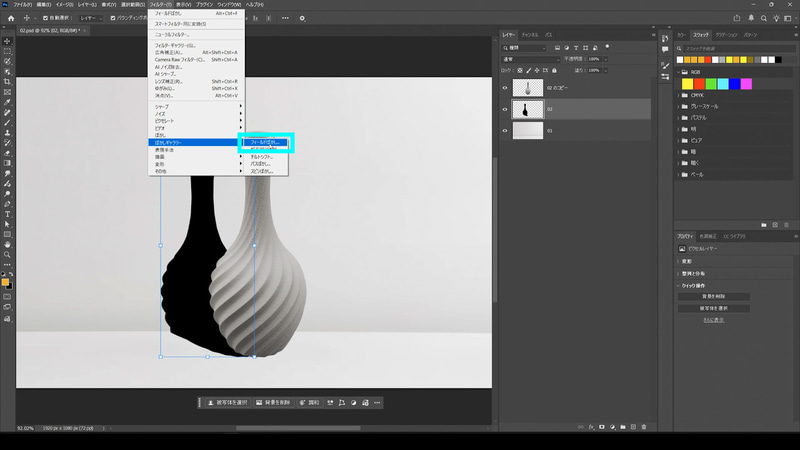Image resolution: width=800 pixels, height=450 pixels.
Task: Hide the '01' layer
Action: pos(505,131)
